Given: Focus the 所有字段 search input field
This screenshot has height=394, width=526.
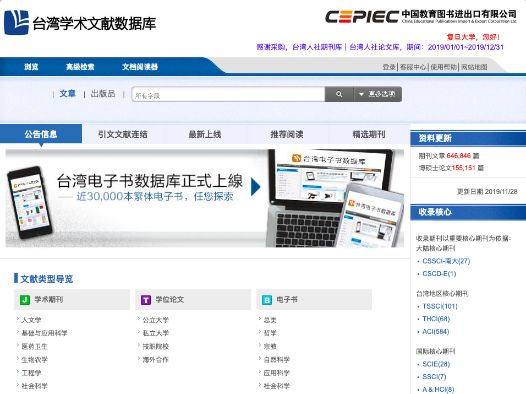Looking at the screenshot, I should (x=228, y=94).
